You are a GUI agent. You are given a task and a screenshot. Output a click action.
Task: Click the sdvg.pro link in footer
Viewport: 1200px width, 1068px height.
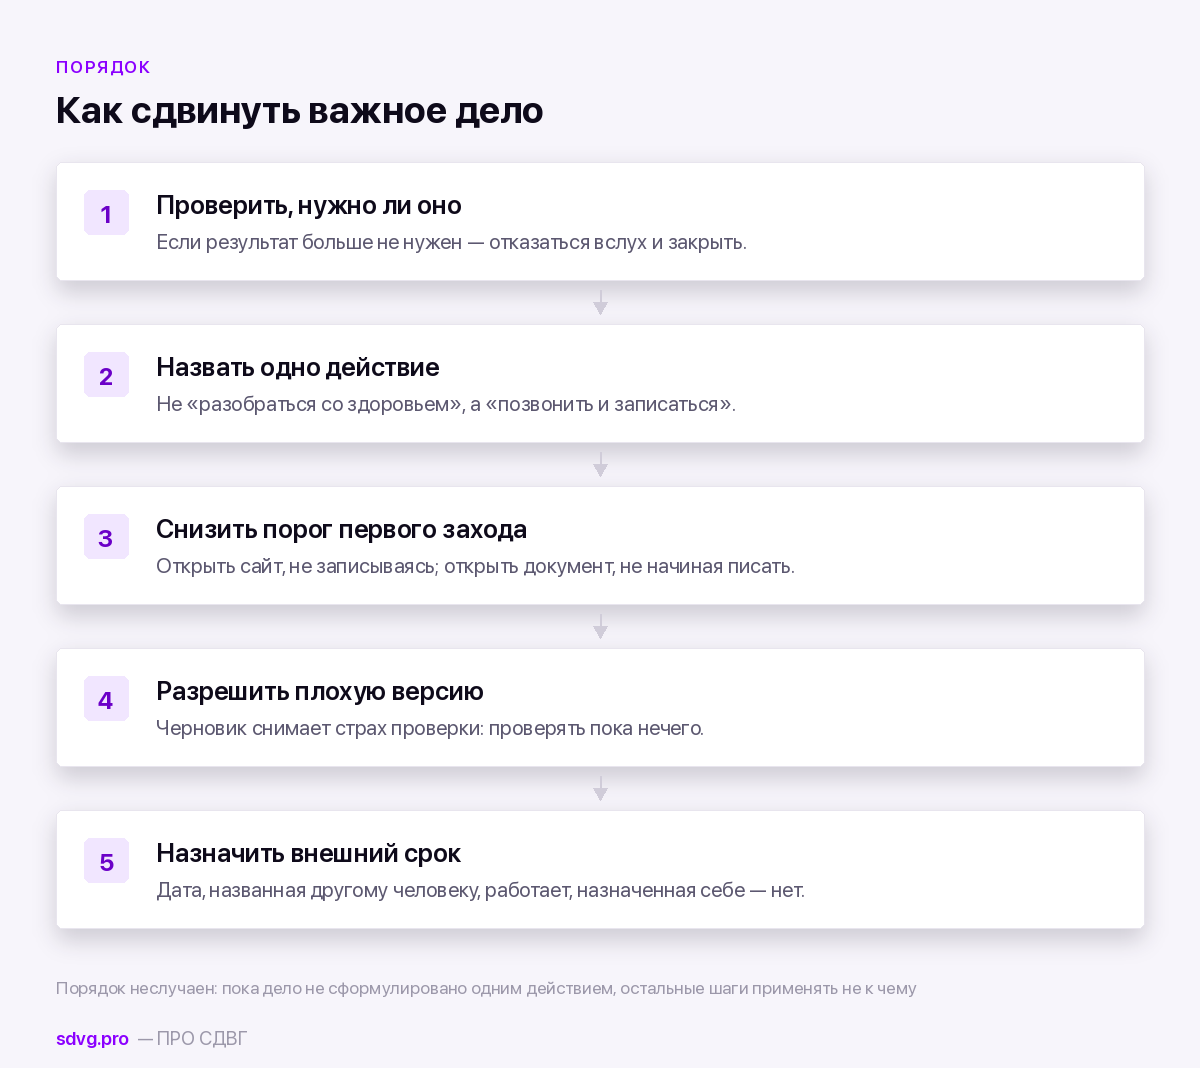92,1038
